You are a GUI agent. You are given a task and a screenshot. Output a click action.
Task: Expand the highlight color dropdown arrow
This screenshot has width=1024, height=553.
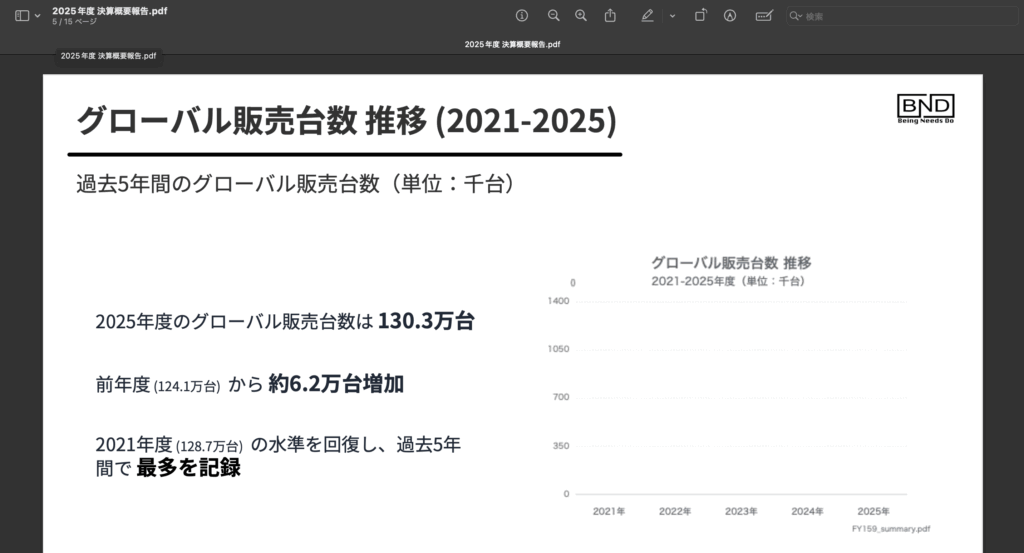point(672,16)
